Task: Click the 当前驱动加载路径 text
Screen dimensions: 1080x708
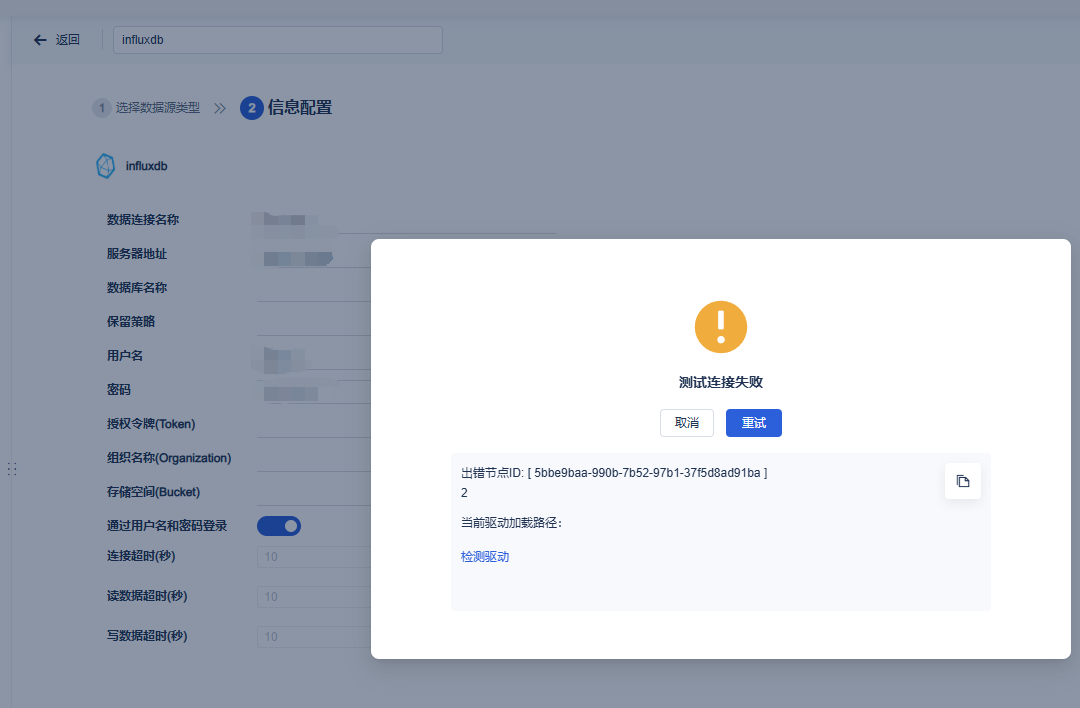Action: click(x=512, y=523)
